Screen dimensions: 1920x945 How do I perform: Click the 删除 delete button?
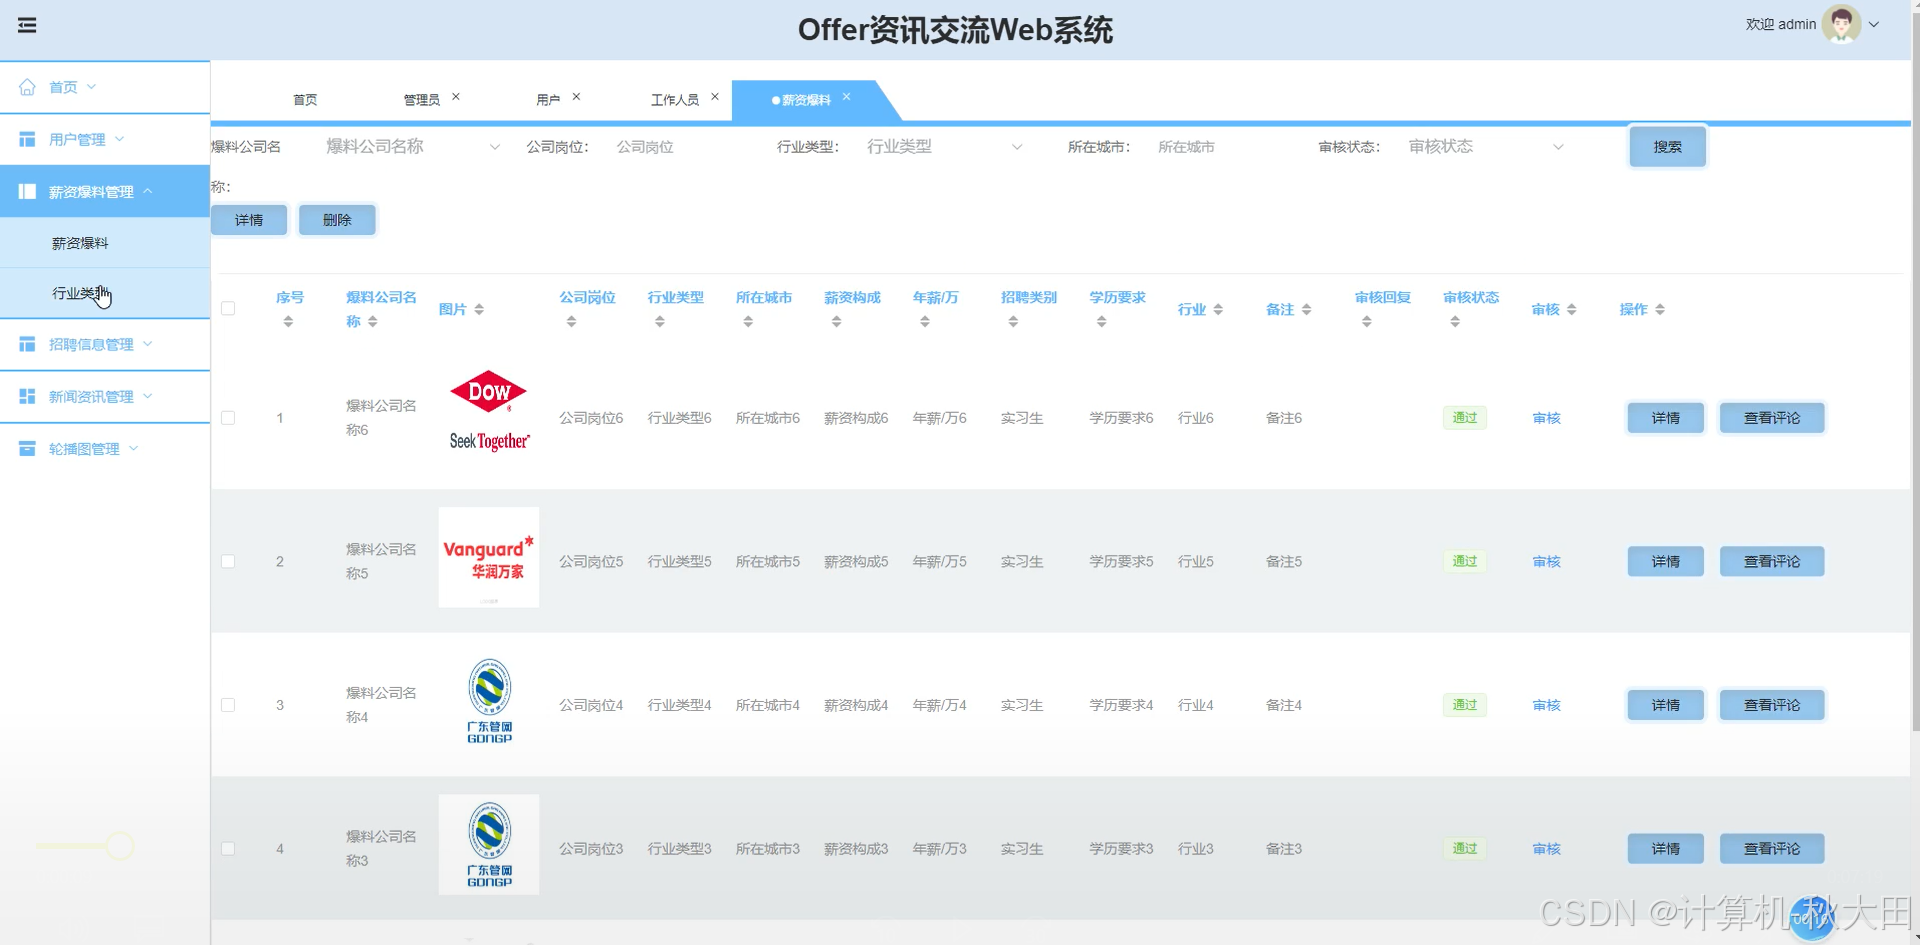tap(337, 220)
